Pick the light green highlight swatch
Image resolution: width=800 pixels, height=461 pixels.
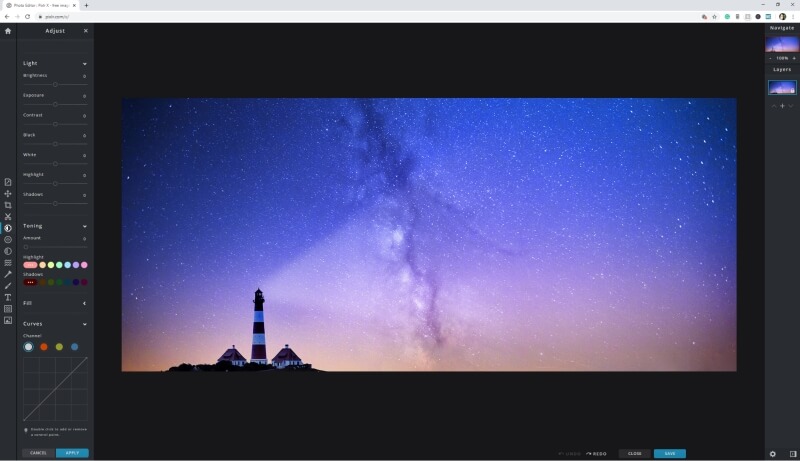(59, 265)
